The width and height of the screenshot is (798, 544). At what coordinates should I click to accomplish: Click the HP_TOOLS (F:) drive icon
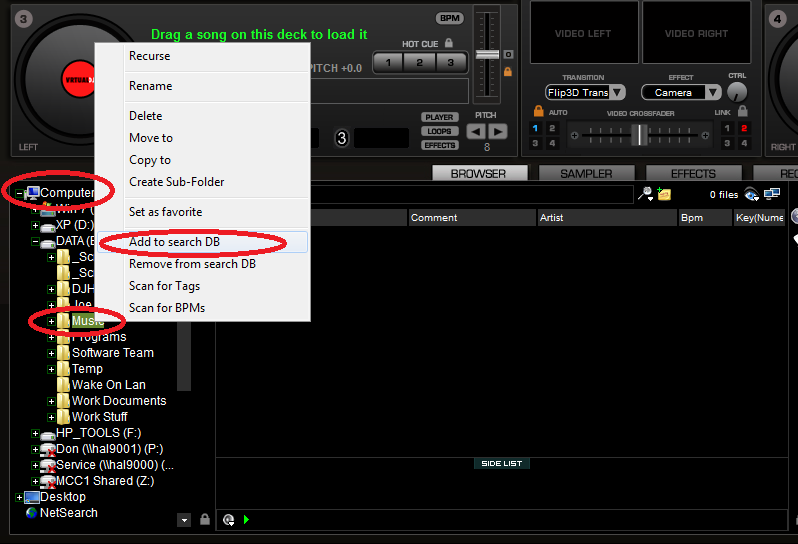[x=48, y=435]
